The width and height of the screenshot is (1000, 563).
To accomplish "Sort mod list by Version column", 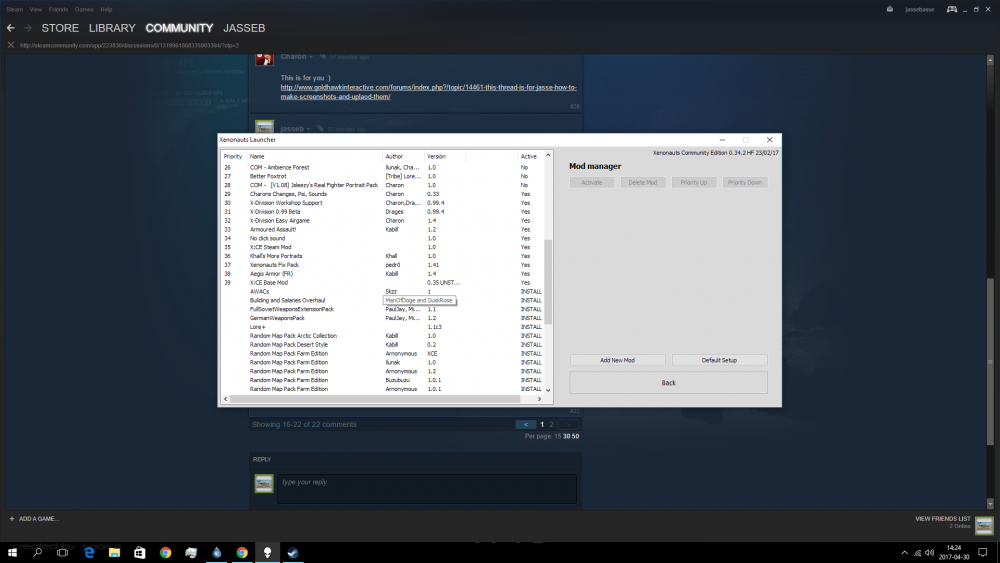I will click(x=445, y=156).
